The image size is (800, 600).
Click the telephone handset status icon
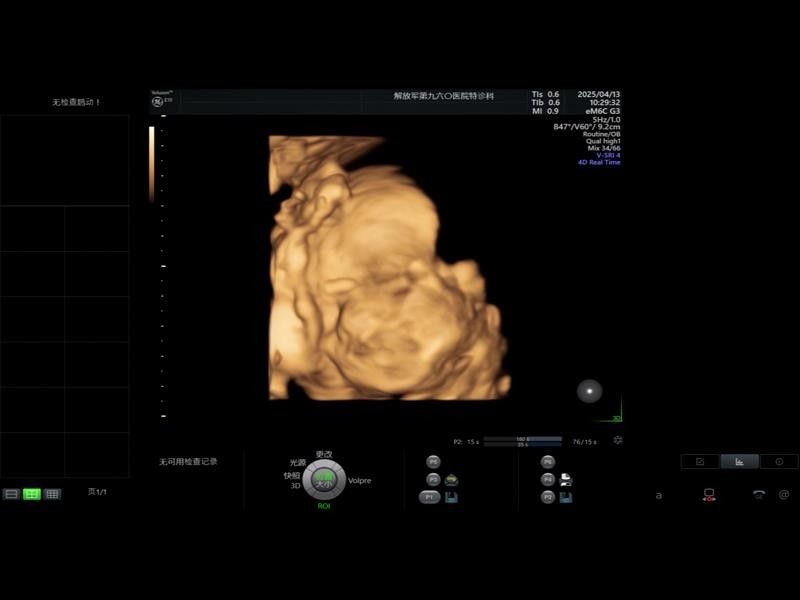coord(759,494)
